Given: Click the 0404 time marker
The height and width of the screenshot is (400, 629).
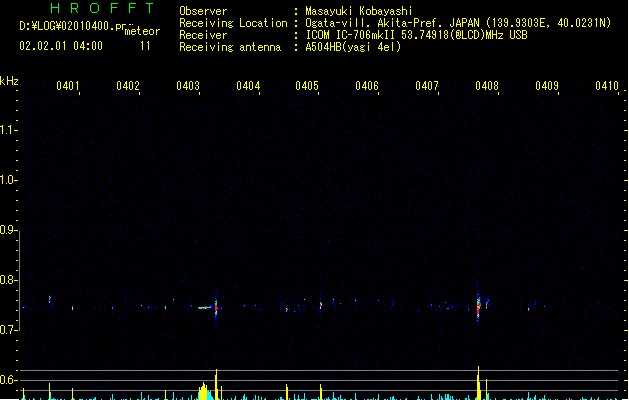Looking at the screenshot, I should tap(248, 86).
